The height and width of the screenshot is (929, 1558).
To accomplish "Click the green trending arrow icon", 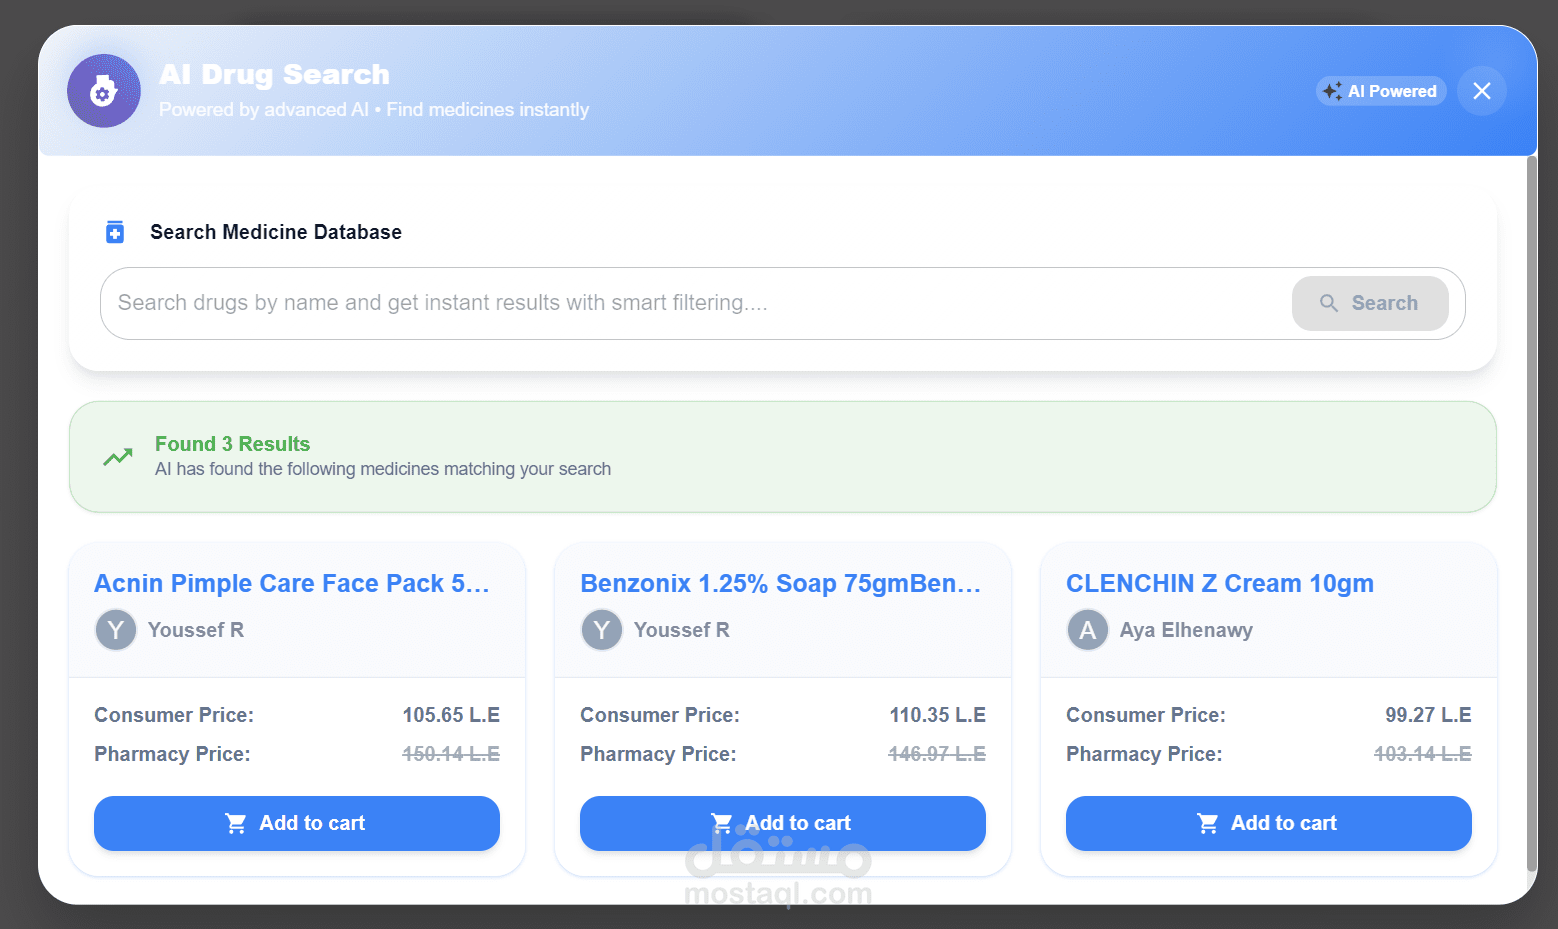I will pyautogui.click(x=118, y=457).
